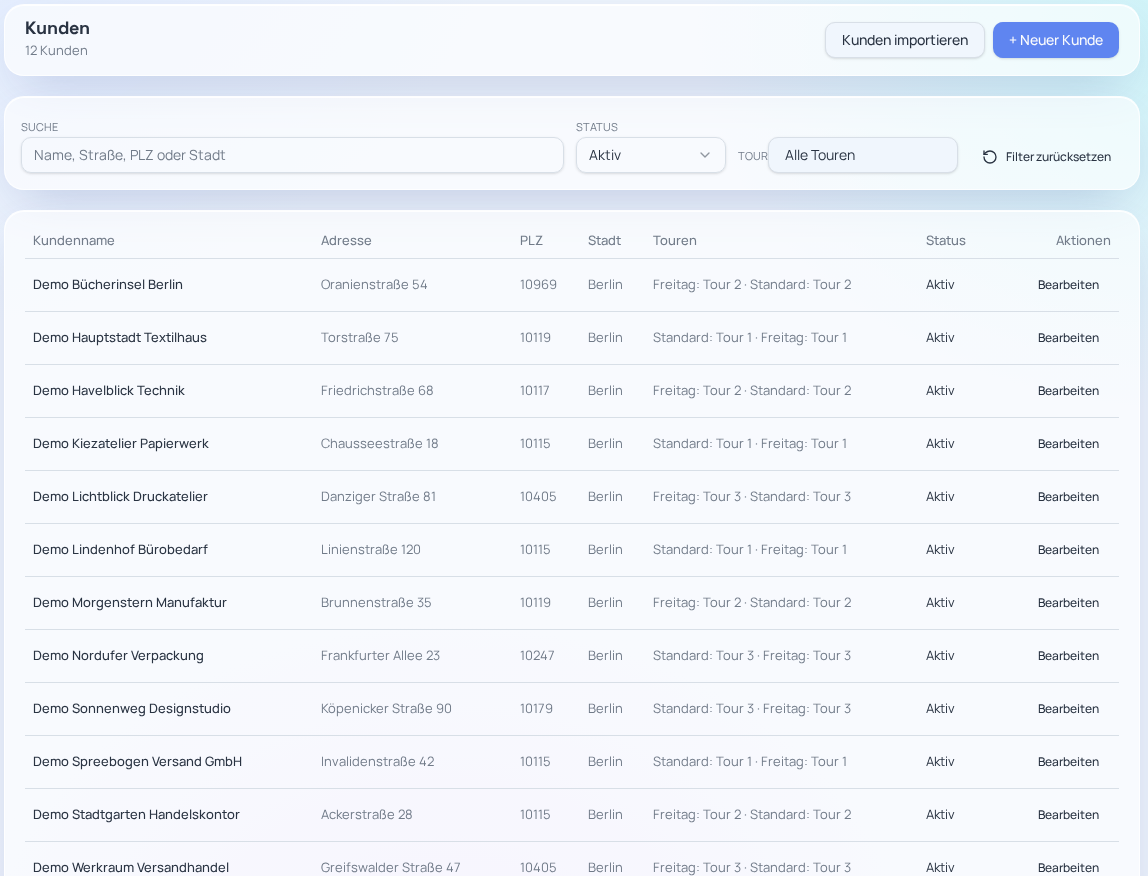Click the 12 Kunden count text
This screenshot has height=876, width=1148.
(x=56, y=51)
